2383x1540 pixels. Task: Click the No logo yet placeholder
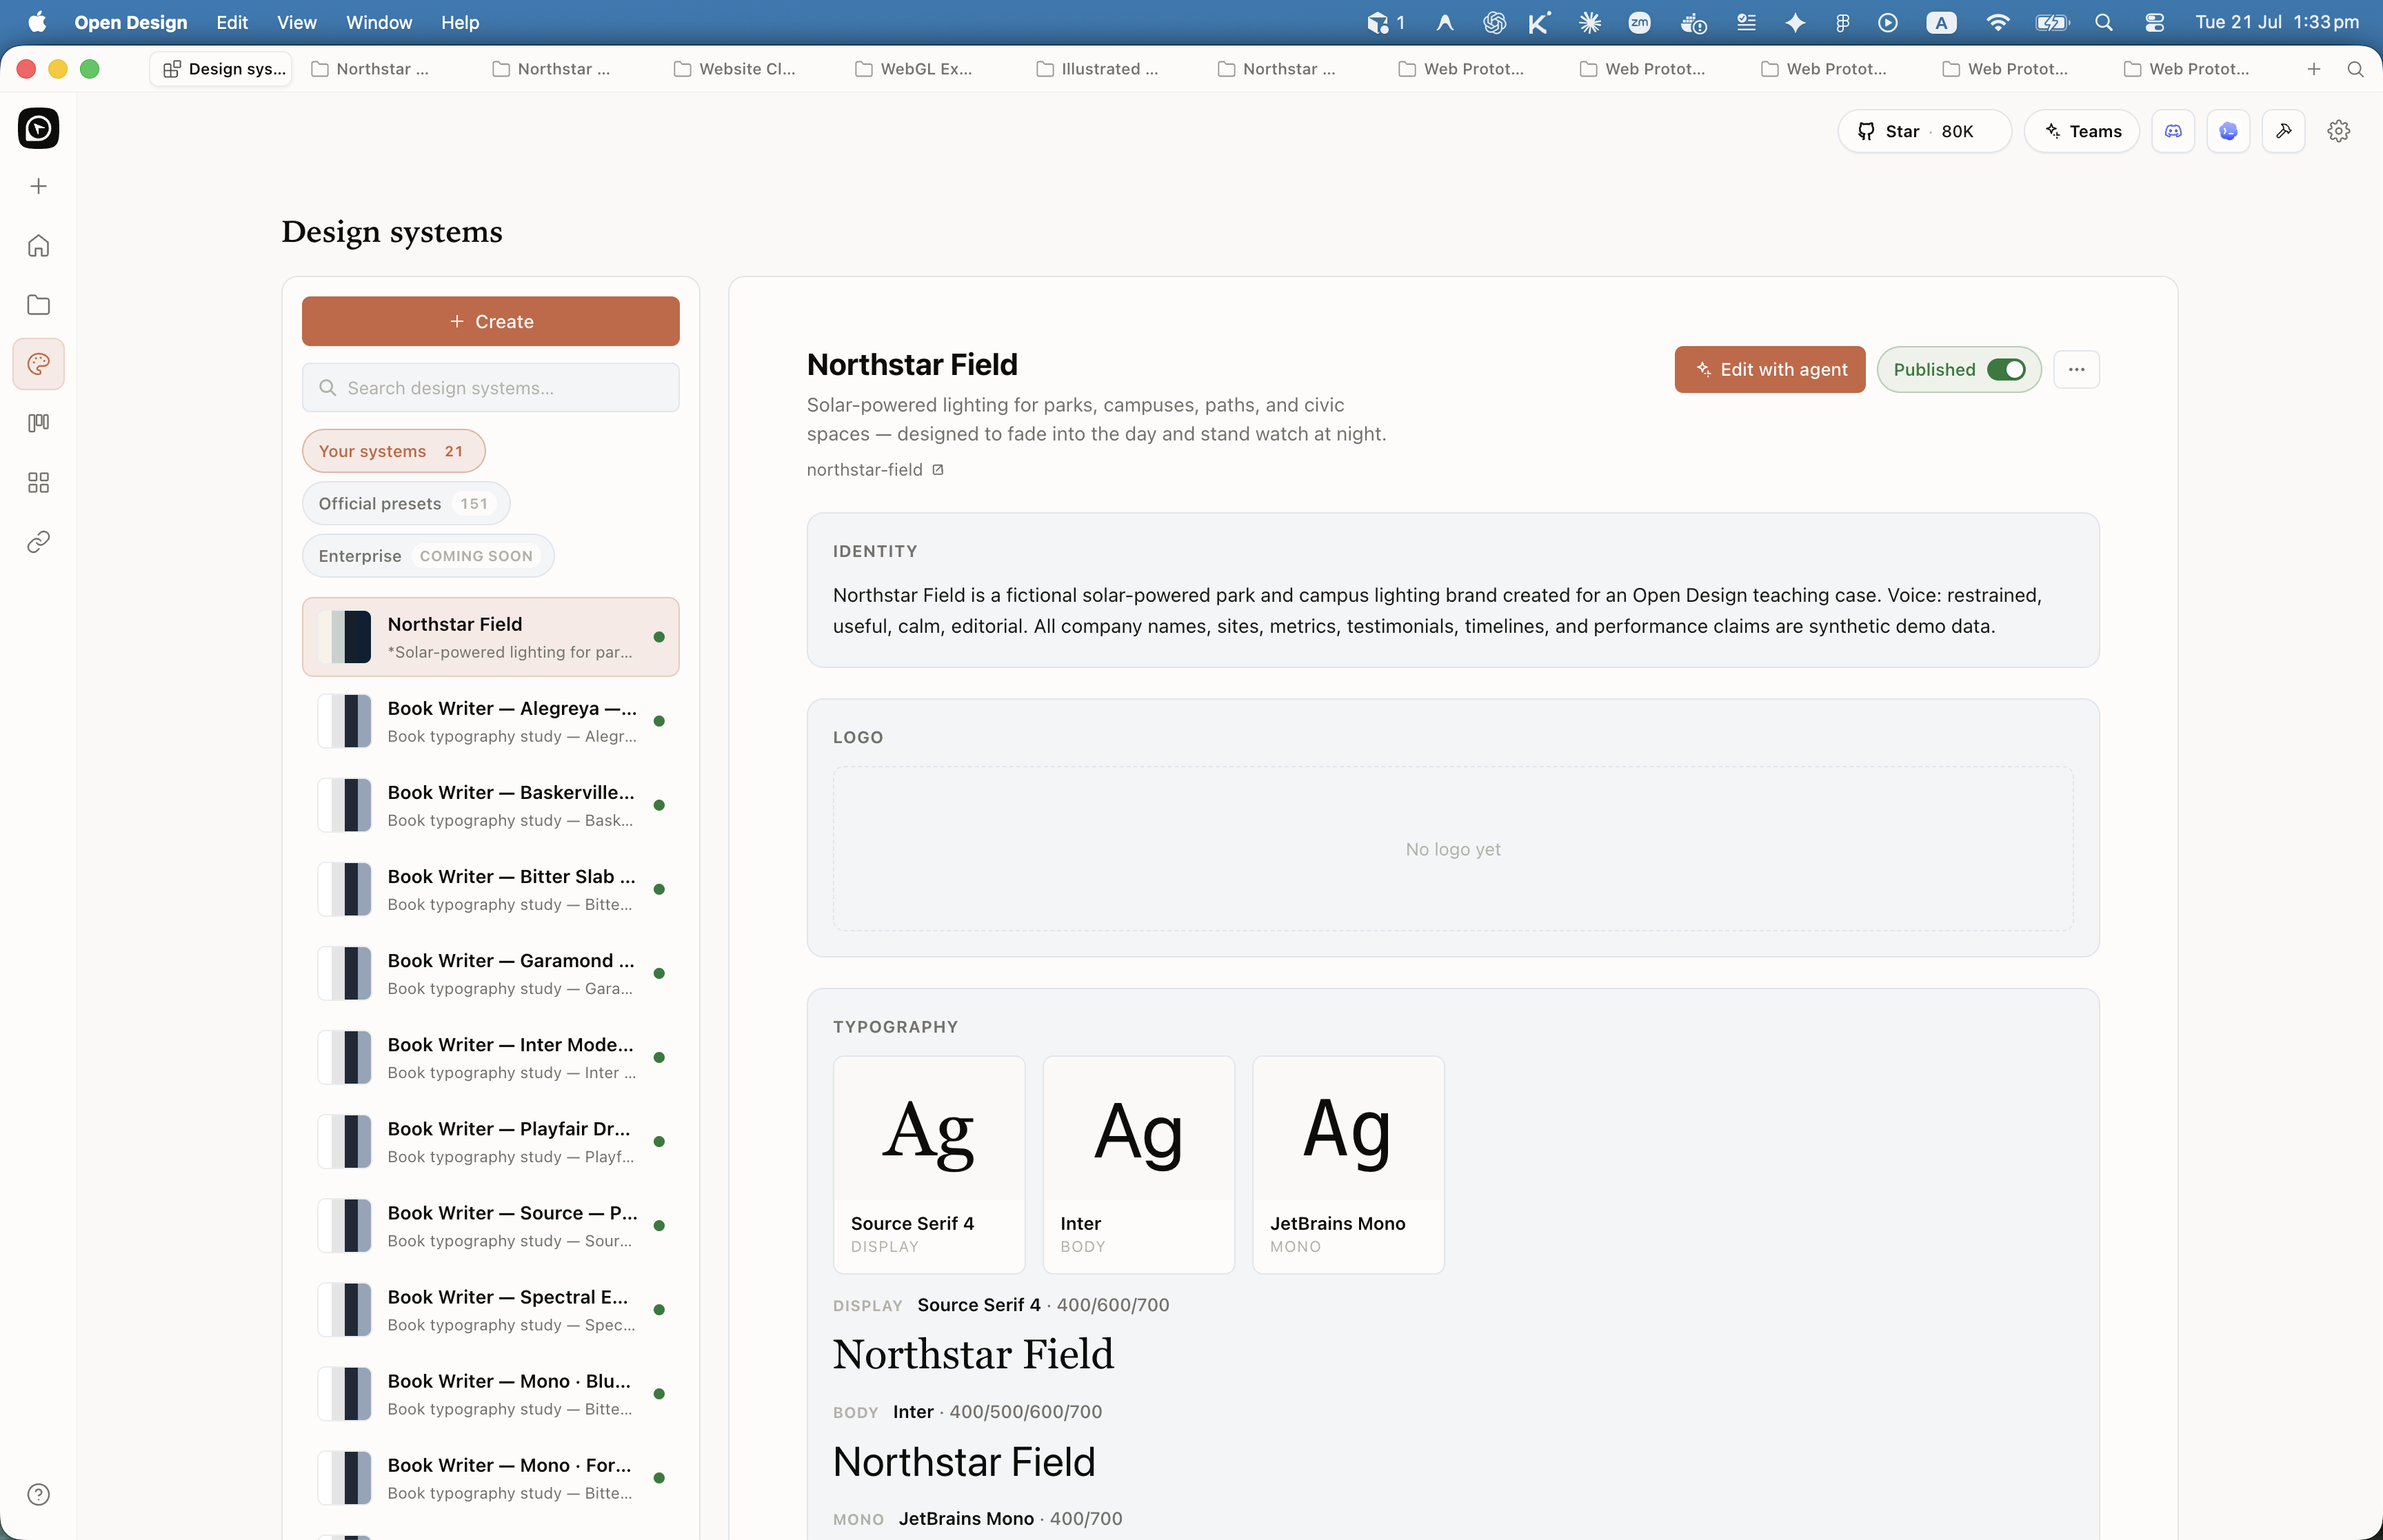(x=1453, y=849)
